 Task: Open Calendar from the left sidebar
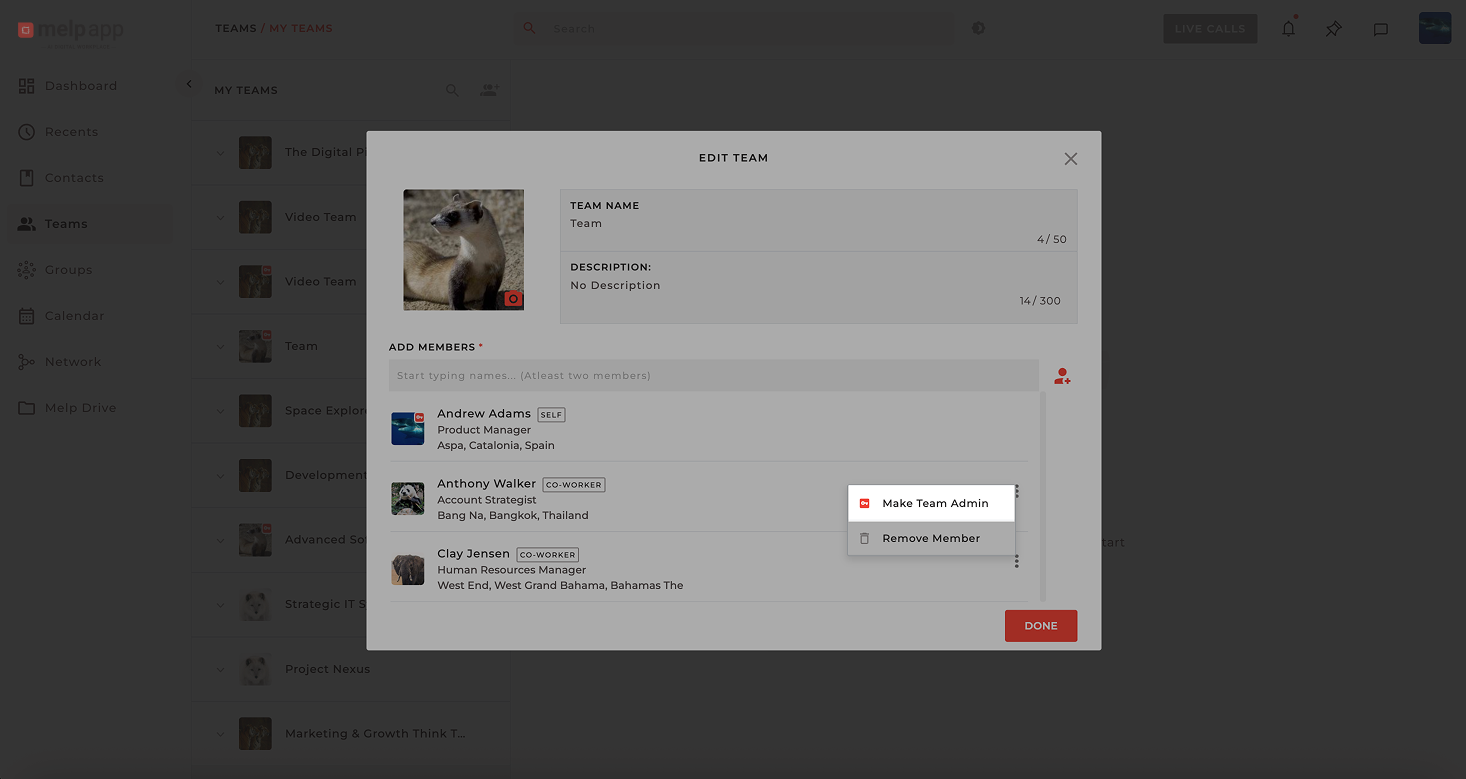click(x=74, y=316)
